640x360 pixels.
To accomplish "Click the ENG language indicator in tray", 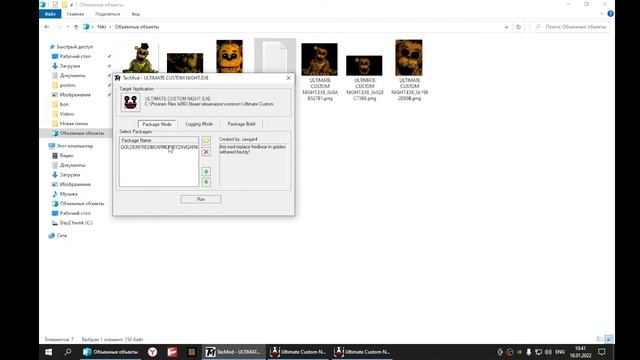I will [560, 352].
